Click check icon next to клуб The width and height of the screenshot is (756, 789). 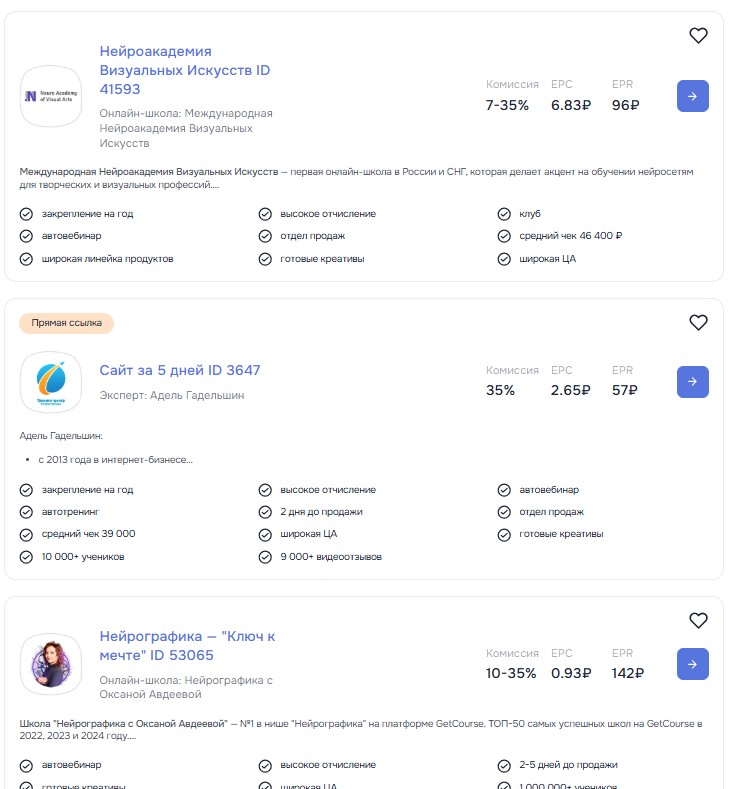coord(504,214)
